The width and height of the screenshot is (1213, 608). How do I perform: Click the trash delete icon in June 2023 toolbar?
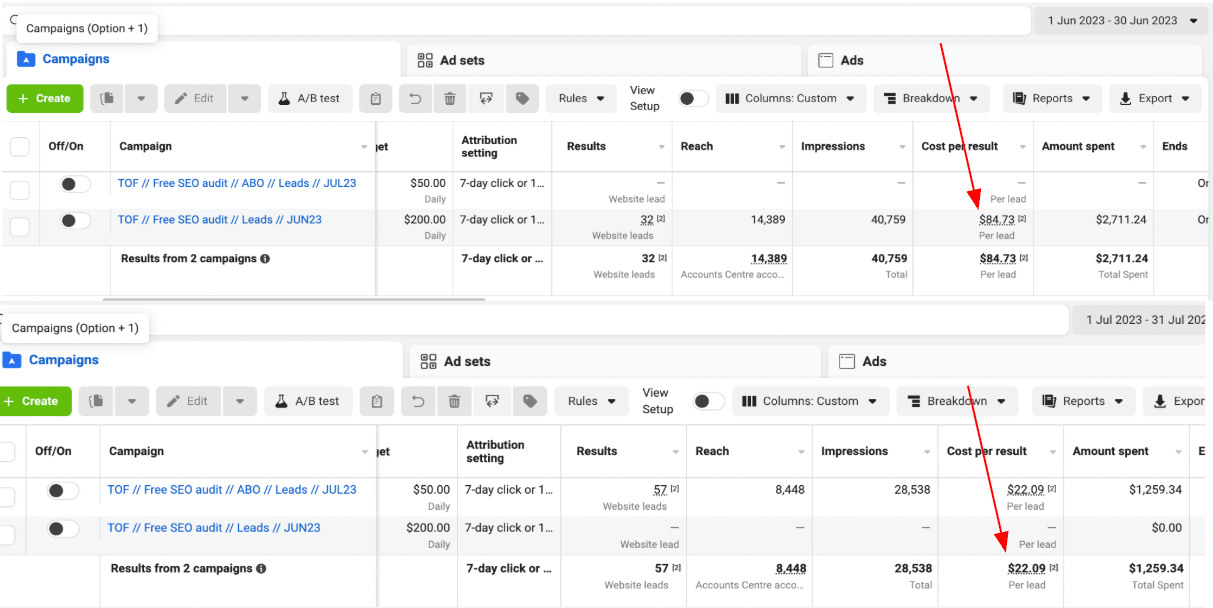pyautogui.click(x=450, y=98)
